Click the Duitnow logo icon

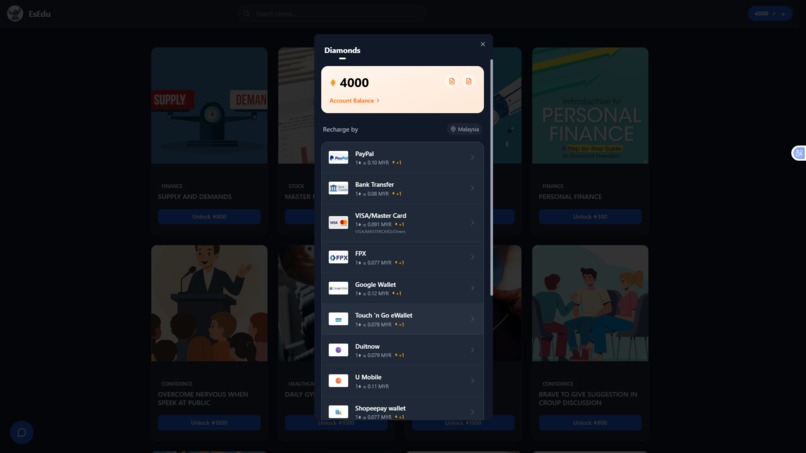point(338,350)
